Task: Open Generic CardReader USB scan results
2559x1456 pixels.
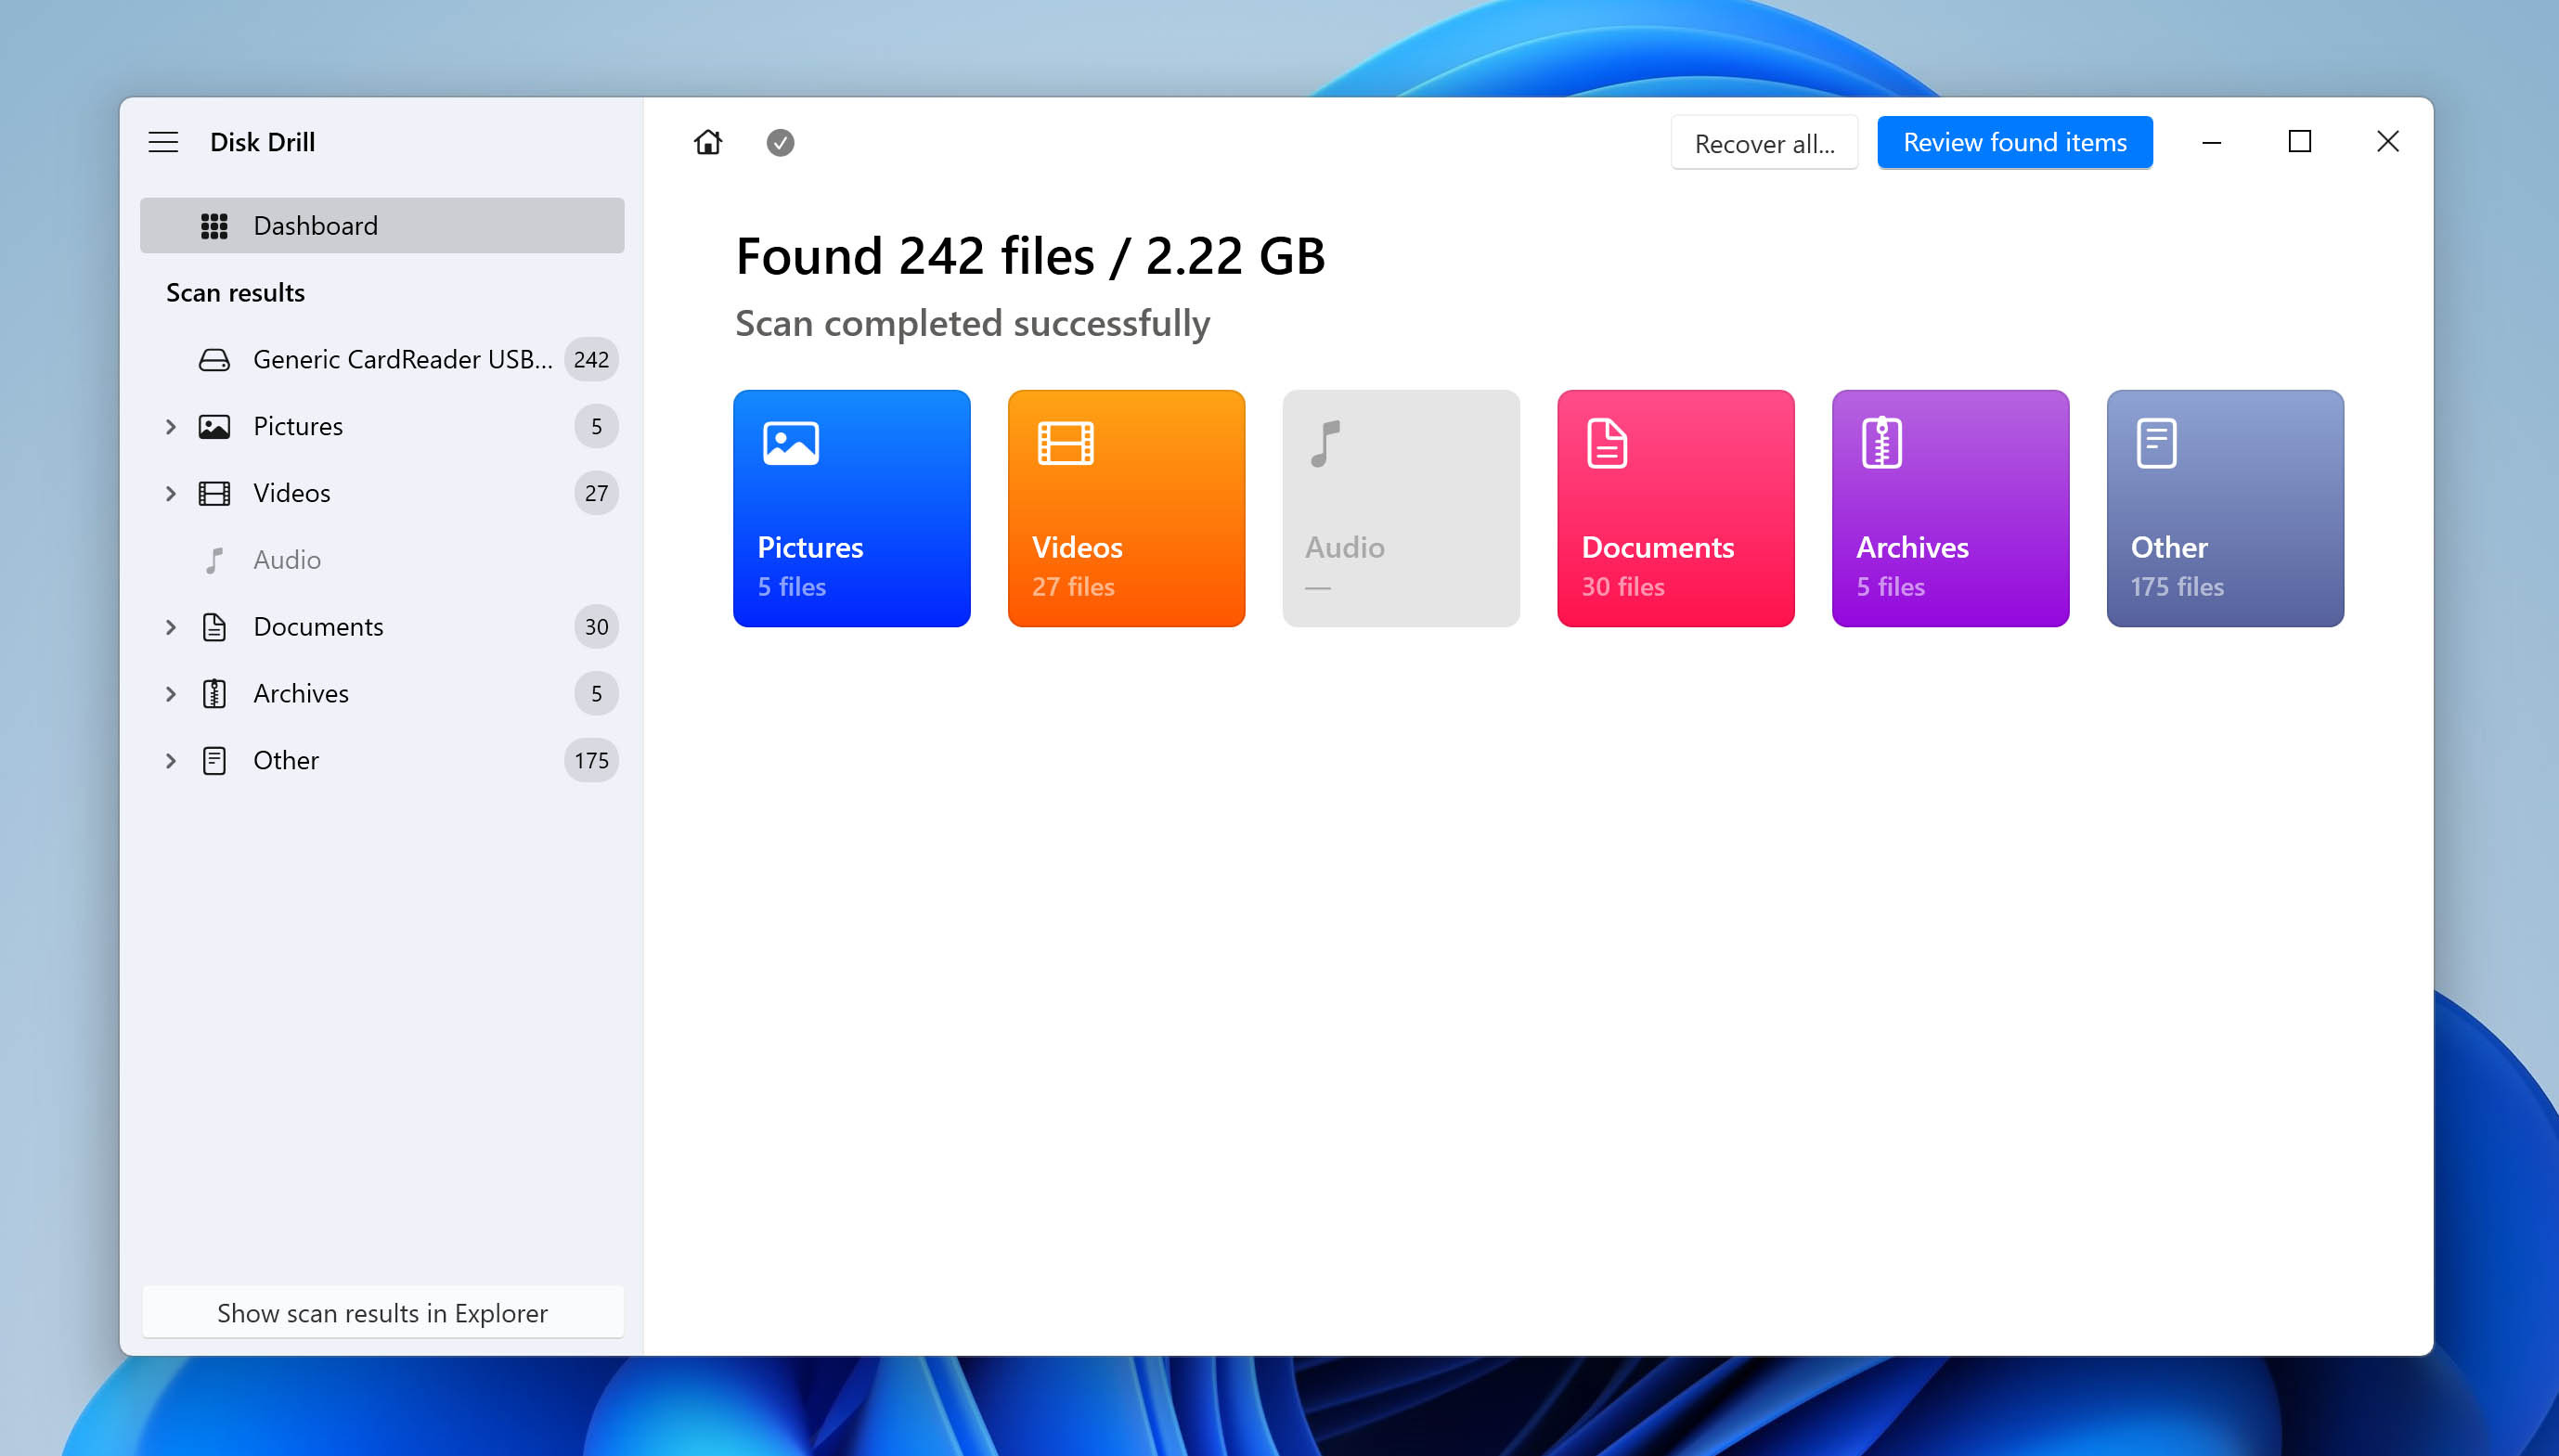Action: coord(382,359)
